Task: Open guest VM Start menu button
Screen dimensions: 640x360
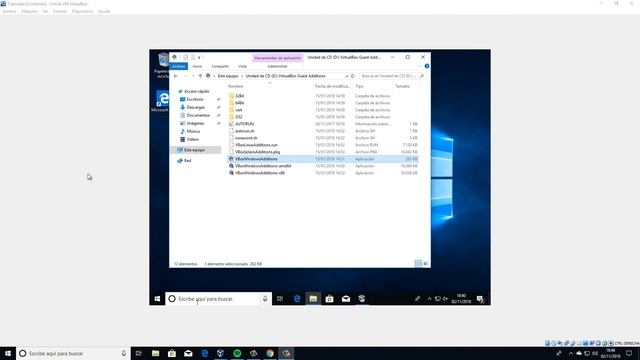Action: pos(157,299)
